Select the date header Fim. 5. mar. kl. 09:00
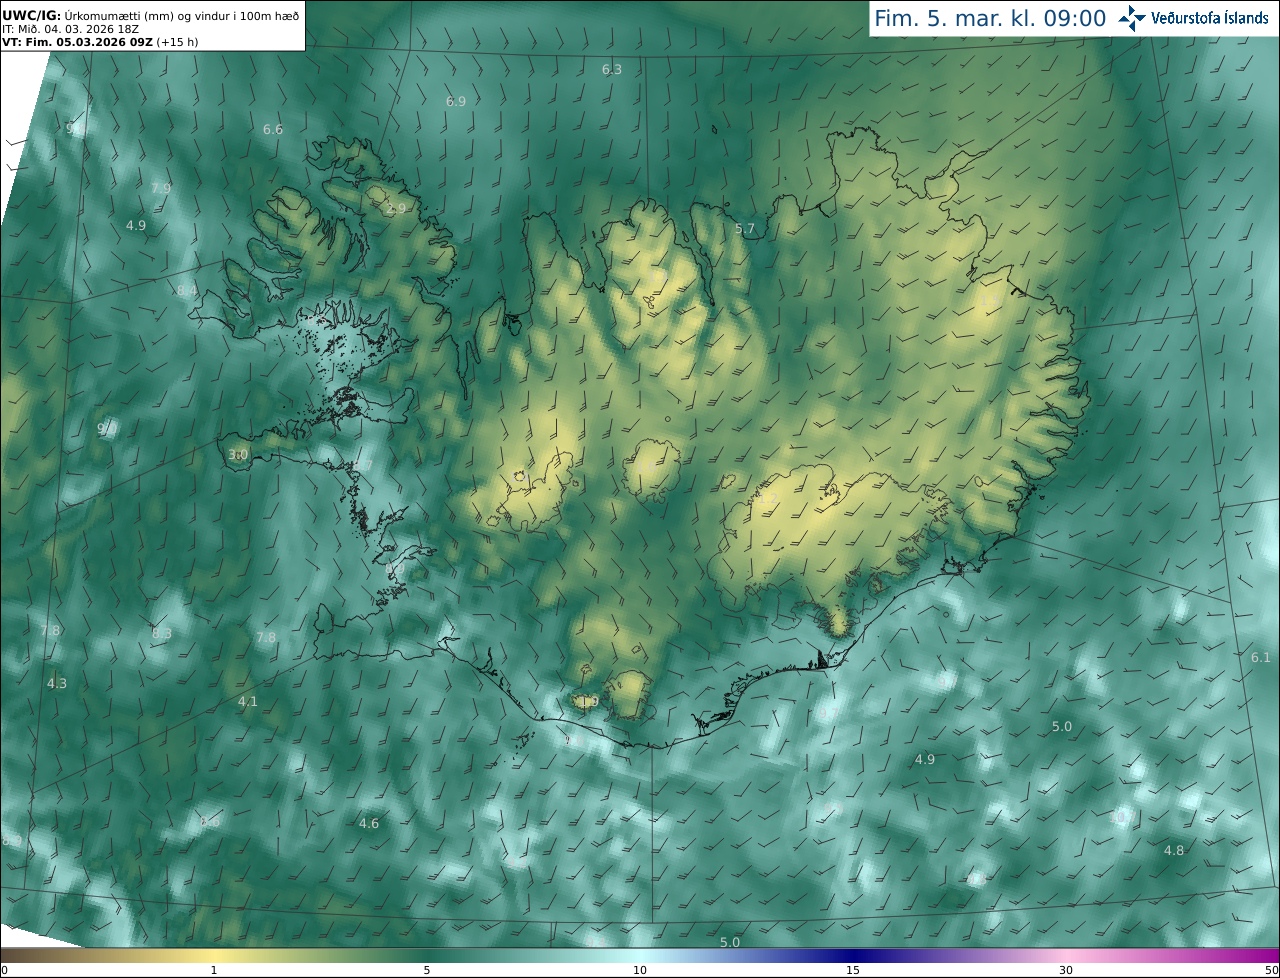1280x978 pixels. pyautogui.click(x=990, y=18)
